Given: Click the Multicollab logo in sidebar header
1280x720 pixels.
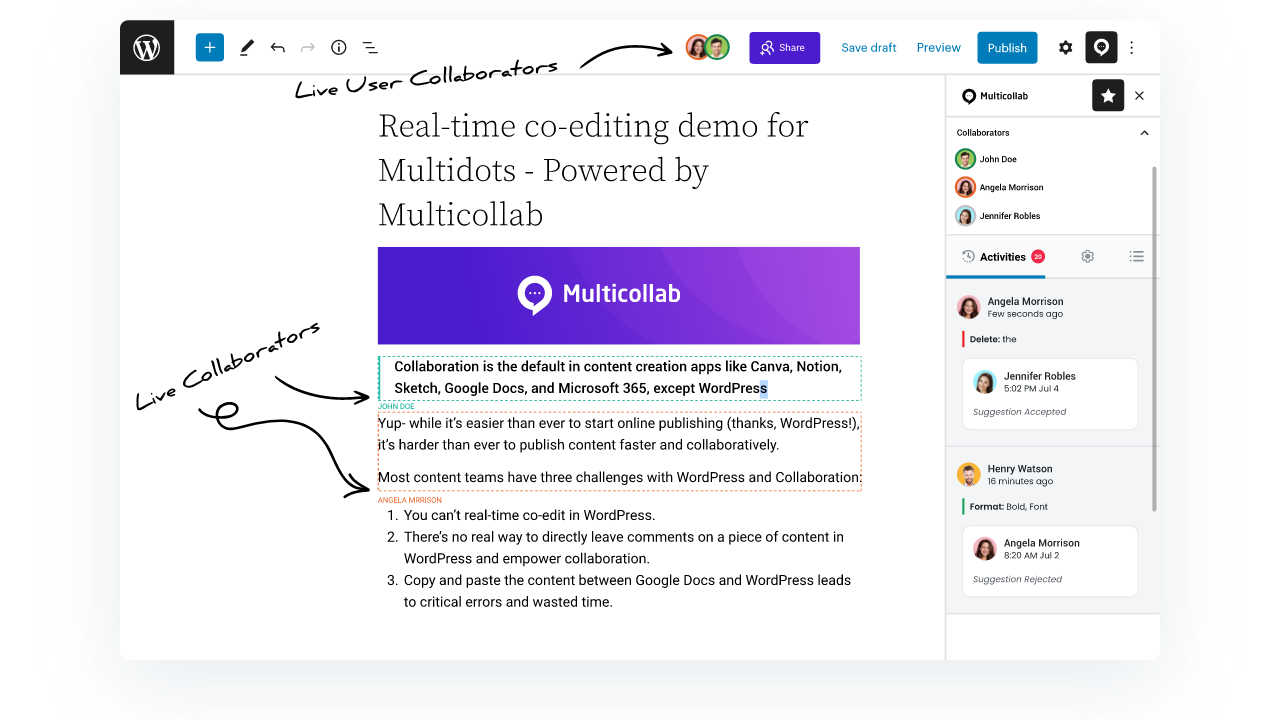Looking at the screenshot, I should [995, 96].
